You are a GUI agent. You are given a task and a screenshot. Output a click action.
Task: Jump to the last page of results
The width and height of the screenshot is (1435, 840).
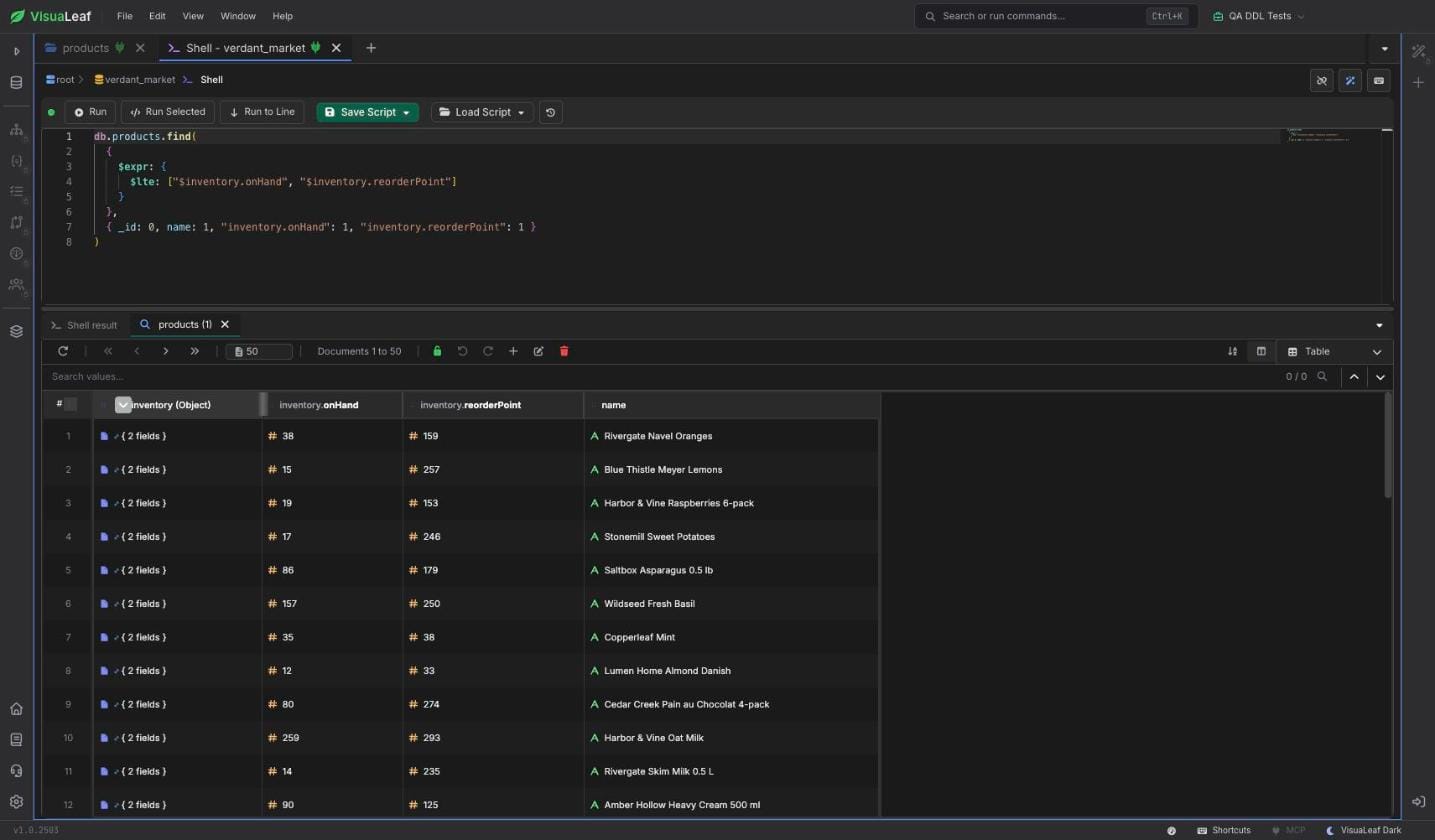tap(194, 351)
